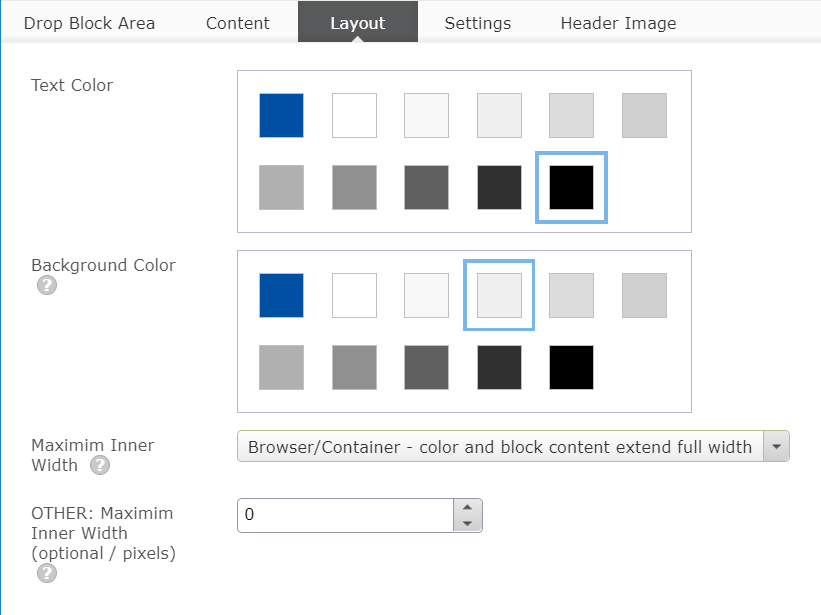Pick white Background Color swatch
The height and width of the screenshot is (615, 821).
click(x=354, y=295)
